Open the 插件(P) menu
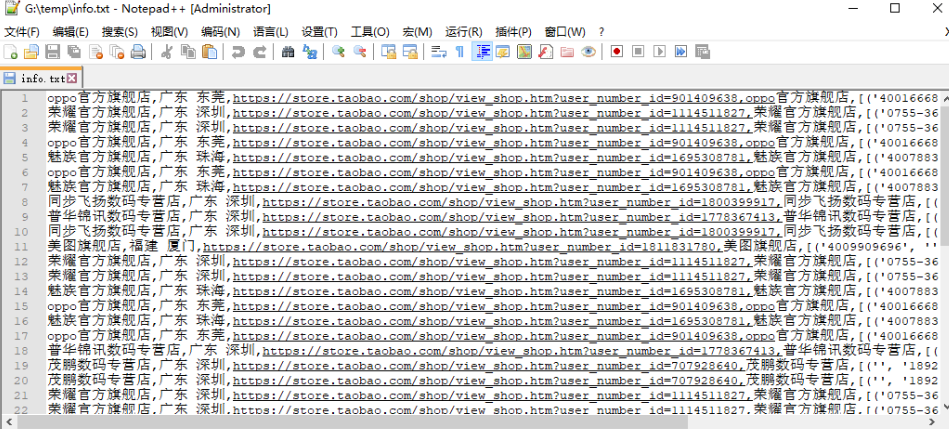The image size is (949, 429). tap(513, 31)
